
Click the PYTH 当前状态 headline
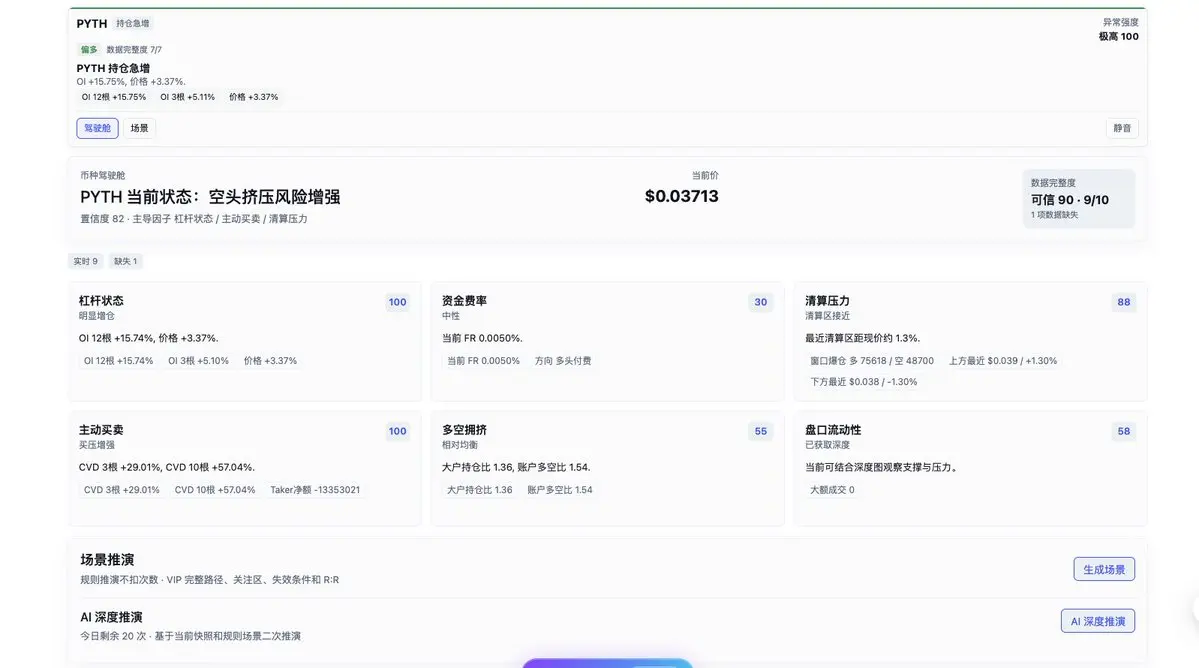coord(210,197)
